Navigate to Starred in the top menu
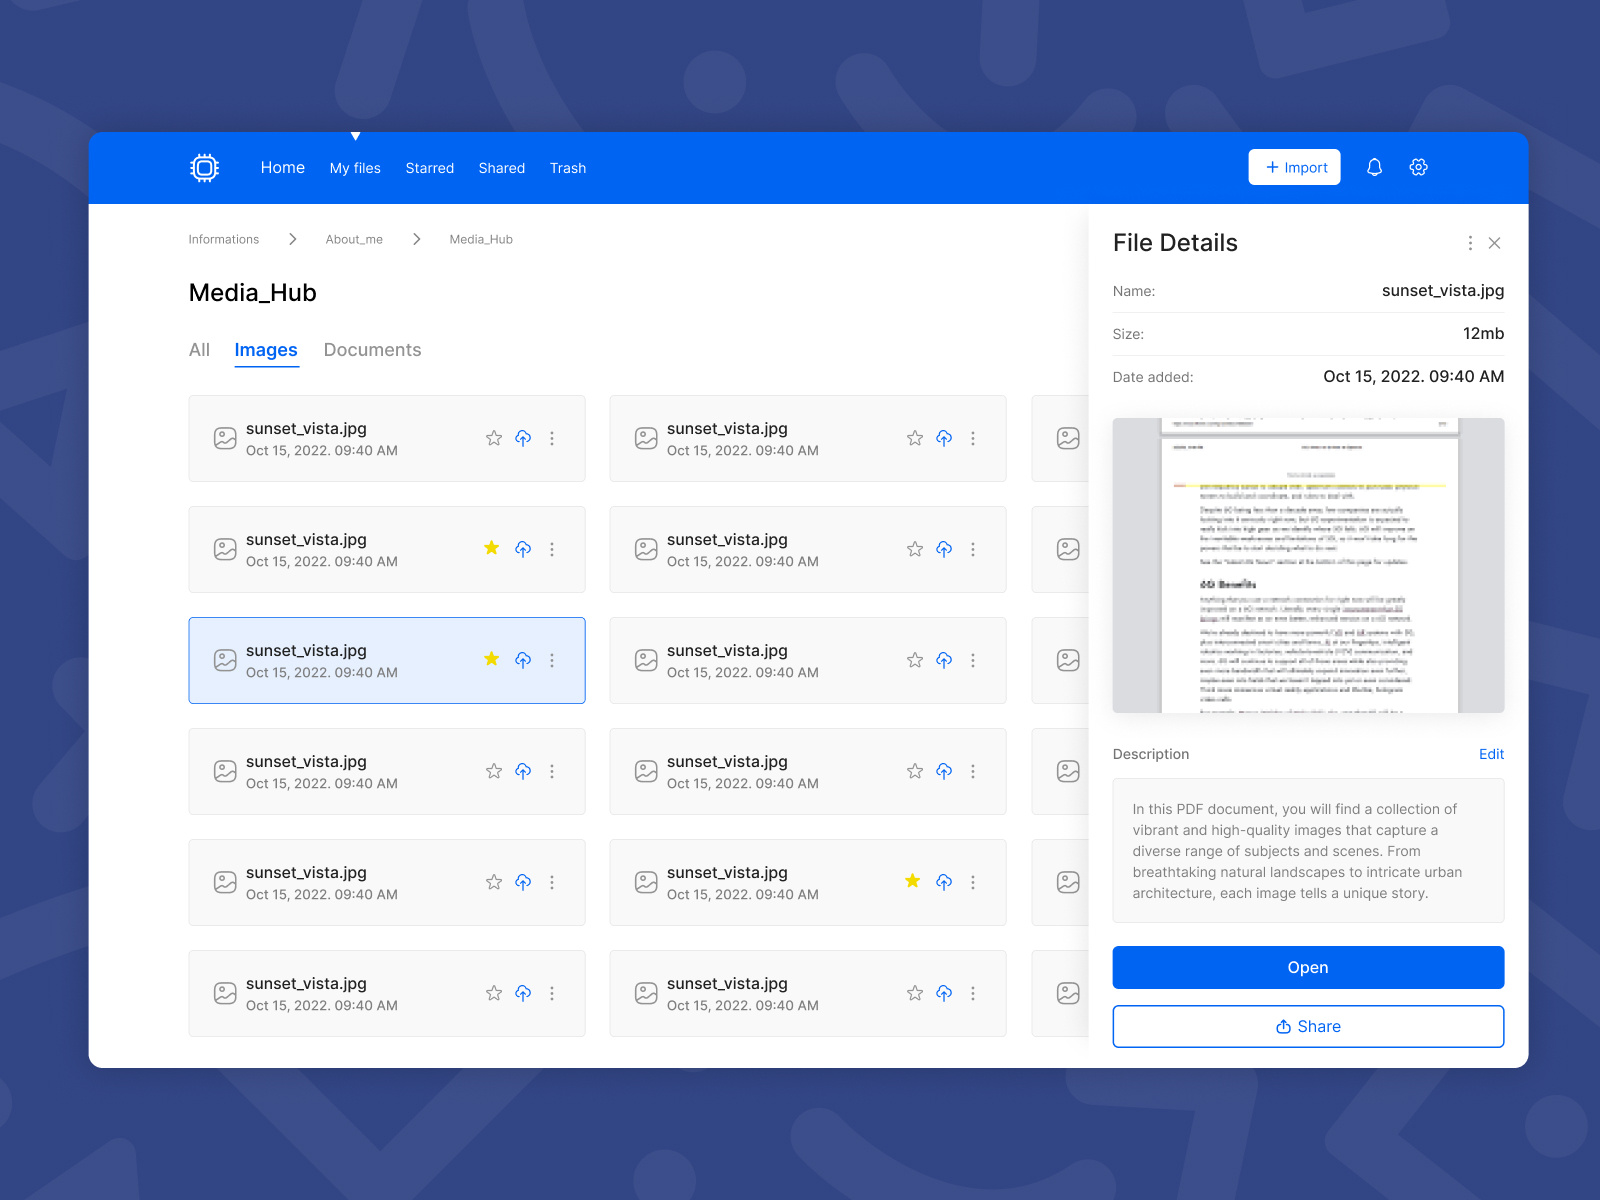 429,168
